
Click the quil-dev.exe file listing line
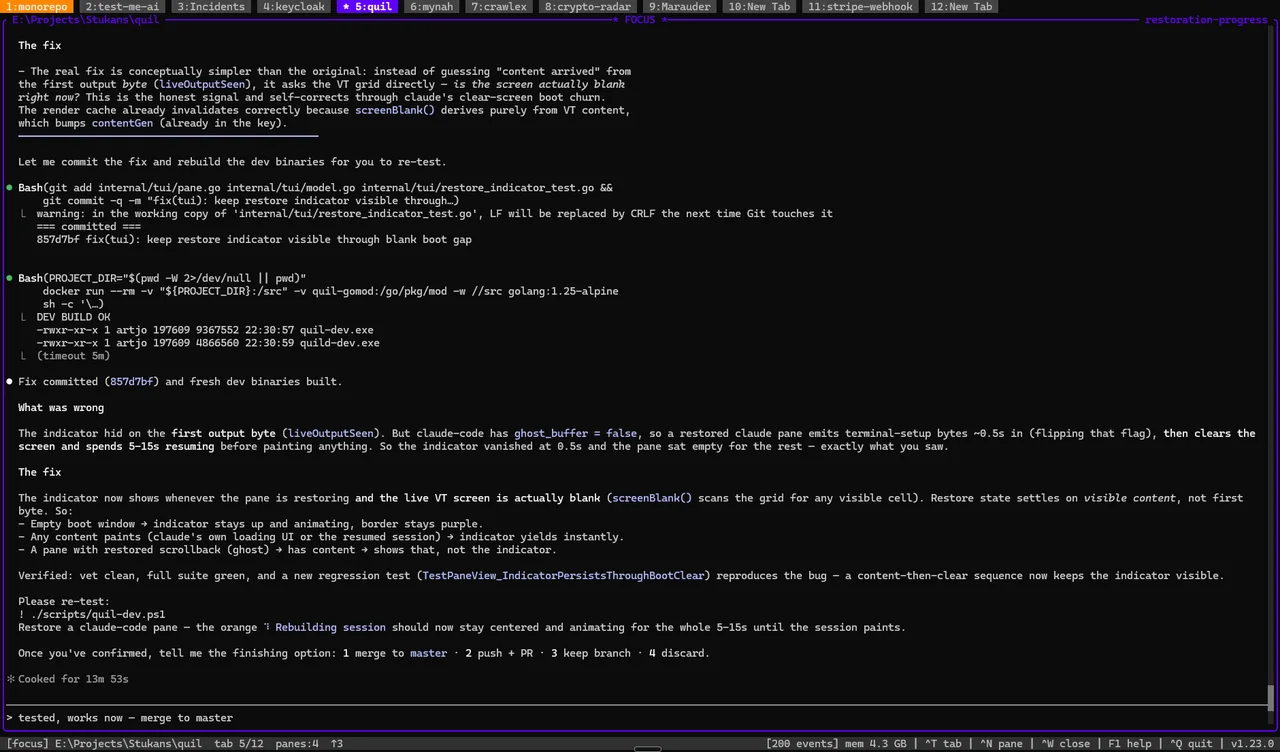[205, 330]
